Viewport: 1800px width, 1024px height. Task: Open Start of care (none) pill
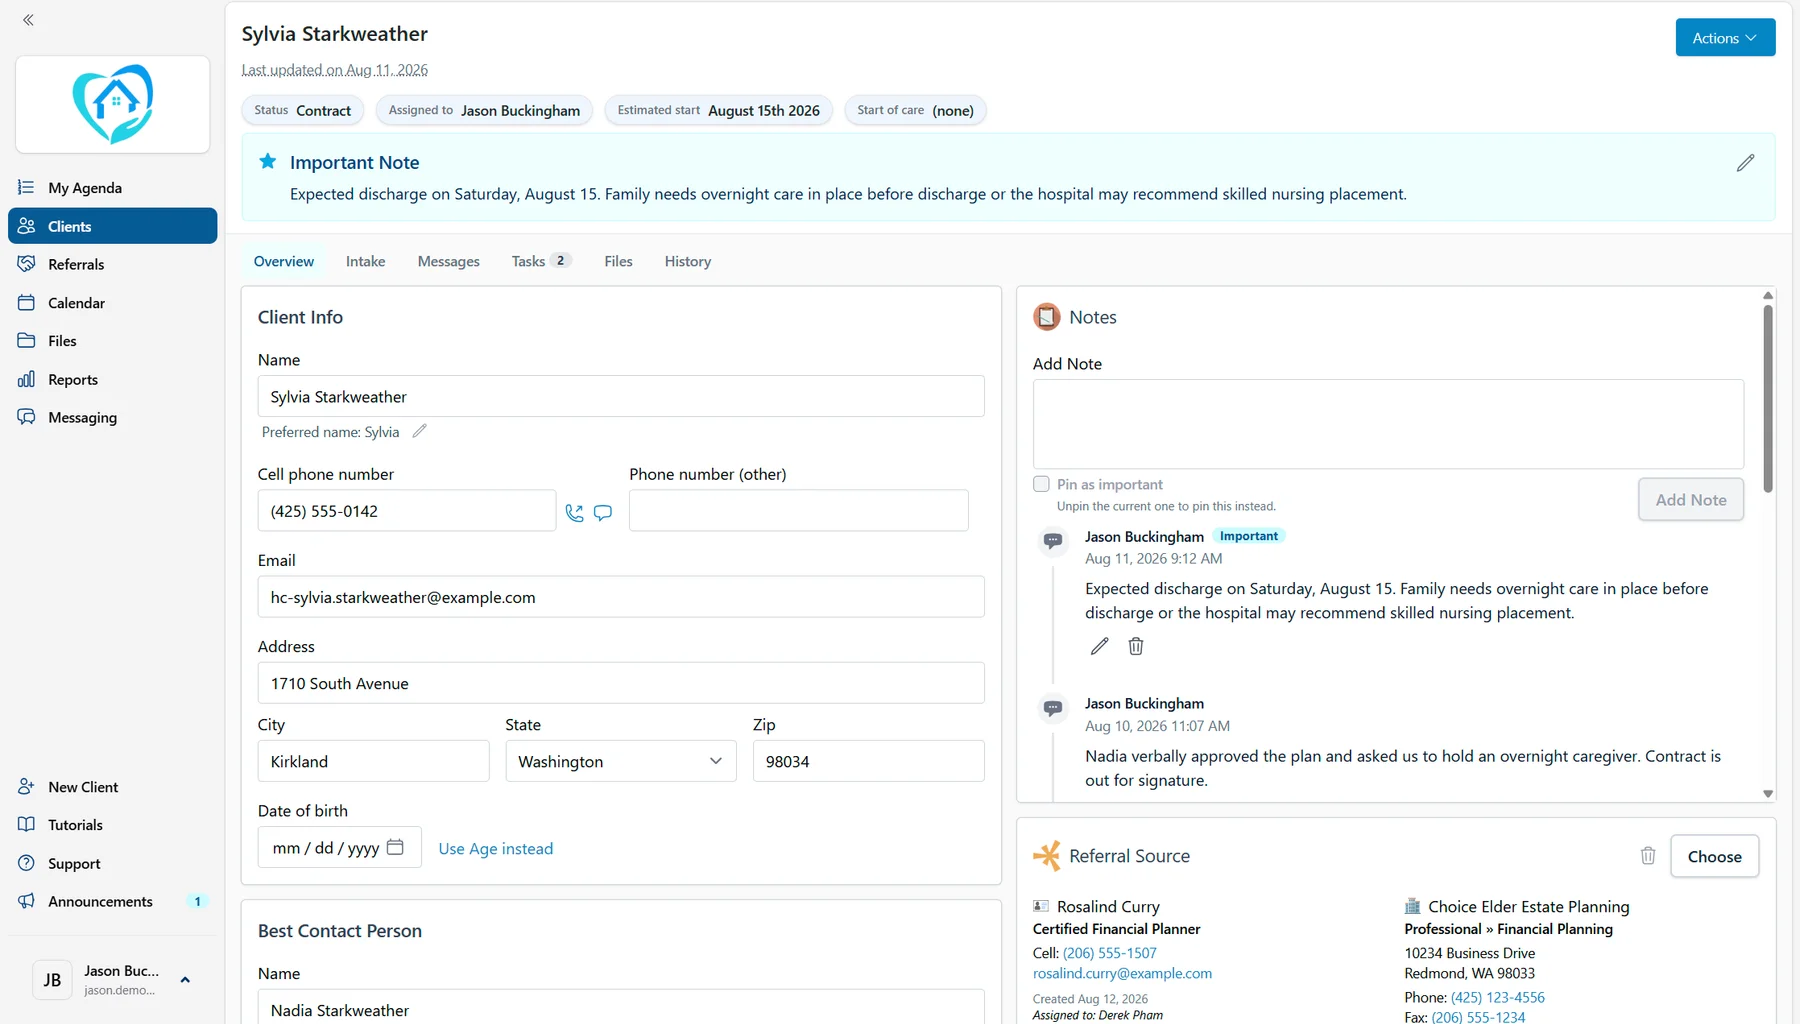pyautogui.click(x=915, y=110)
